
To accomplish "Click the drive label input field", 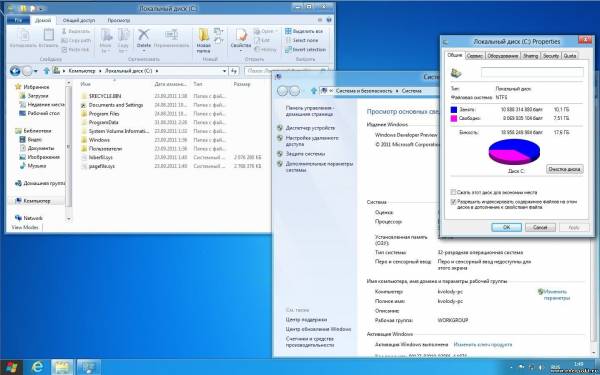I will [x=532, y=72].
